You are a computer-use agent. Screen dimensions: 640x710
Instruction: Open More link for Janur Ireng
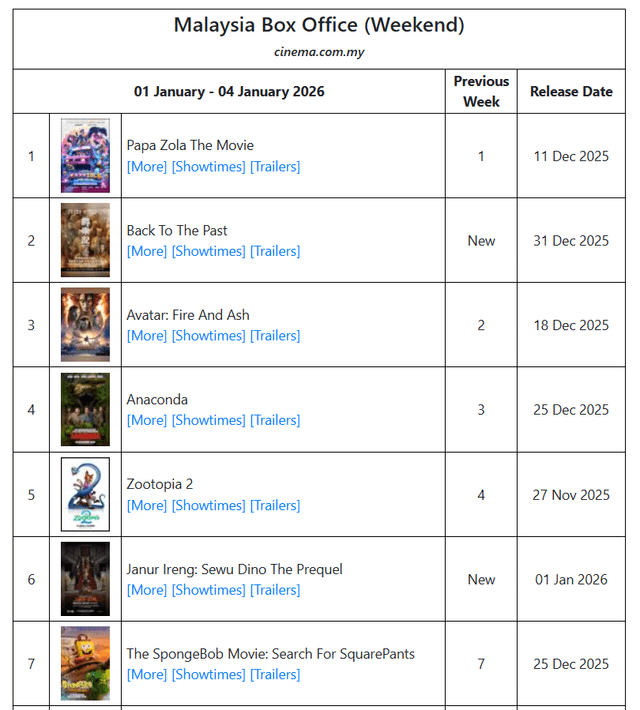(147, 590)
